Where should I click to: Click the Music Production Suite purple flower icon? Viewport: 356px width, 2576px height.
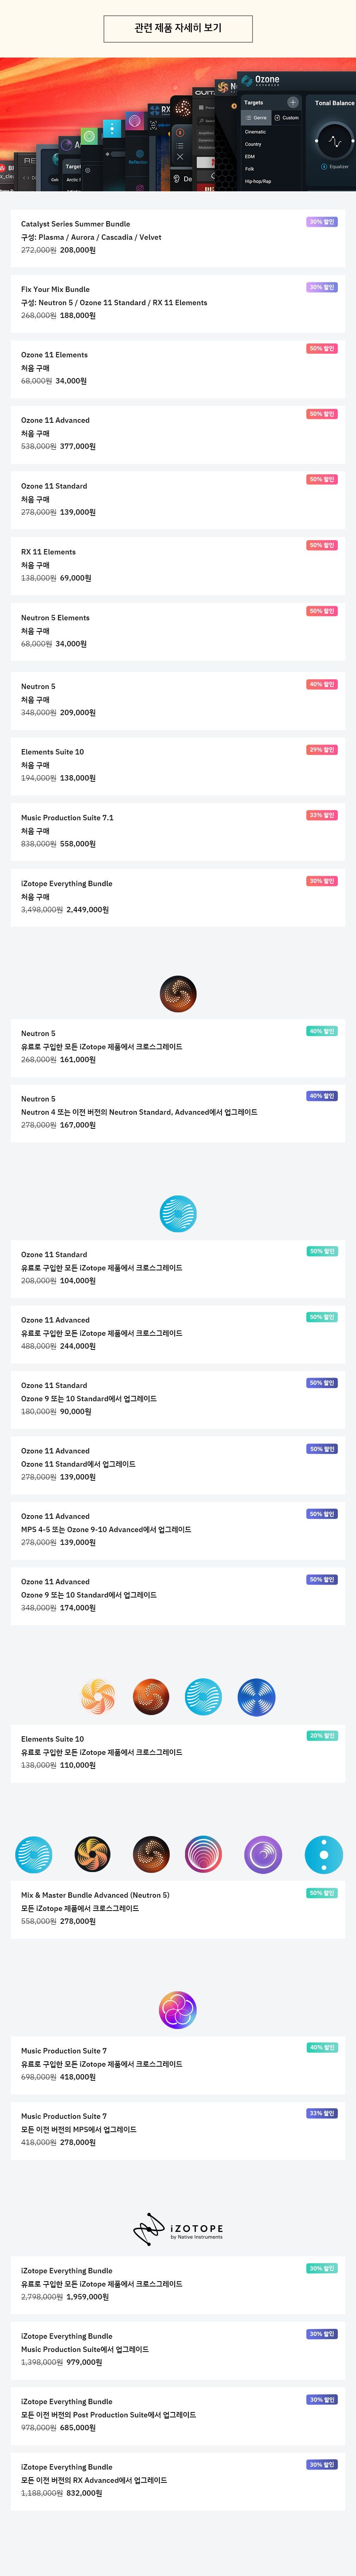pos(178,2009)
